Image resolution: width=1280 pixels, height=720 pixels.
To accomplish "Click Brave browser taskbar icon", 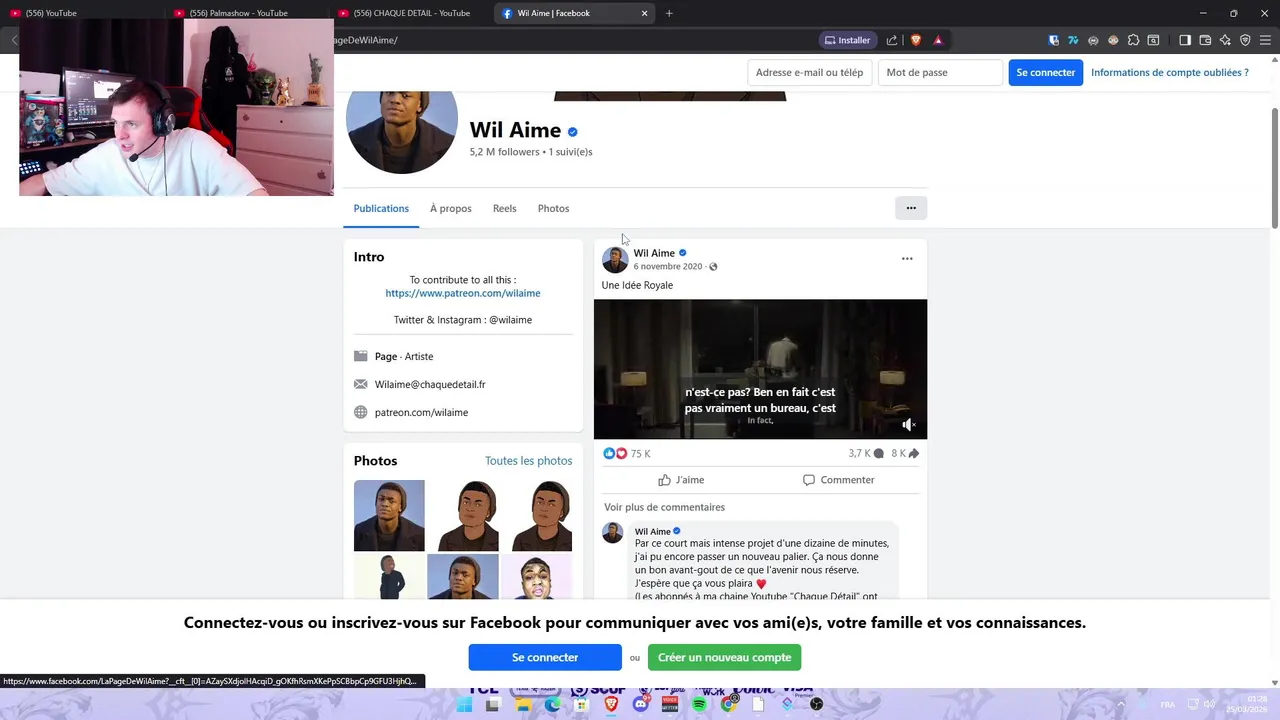I will point(611,705).
